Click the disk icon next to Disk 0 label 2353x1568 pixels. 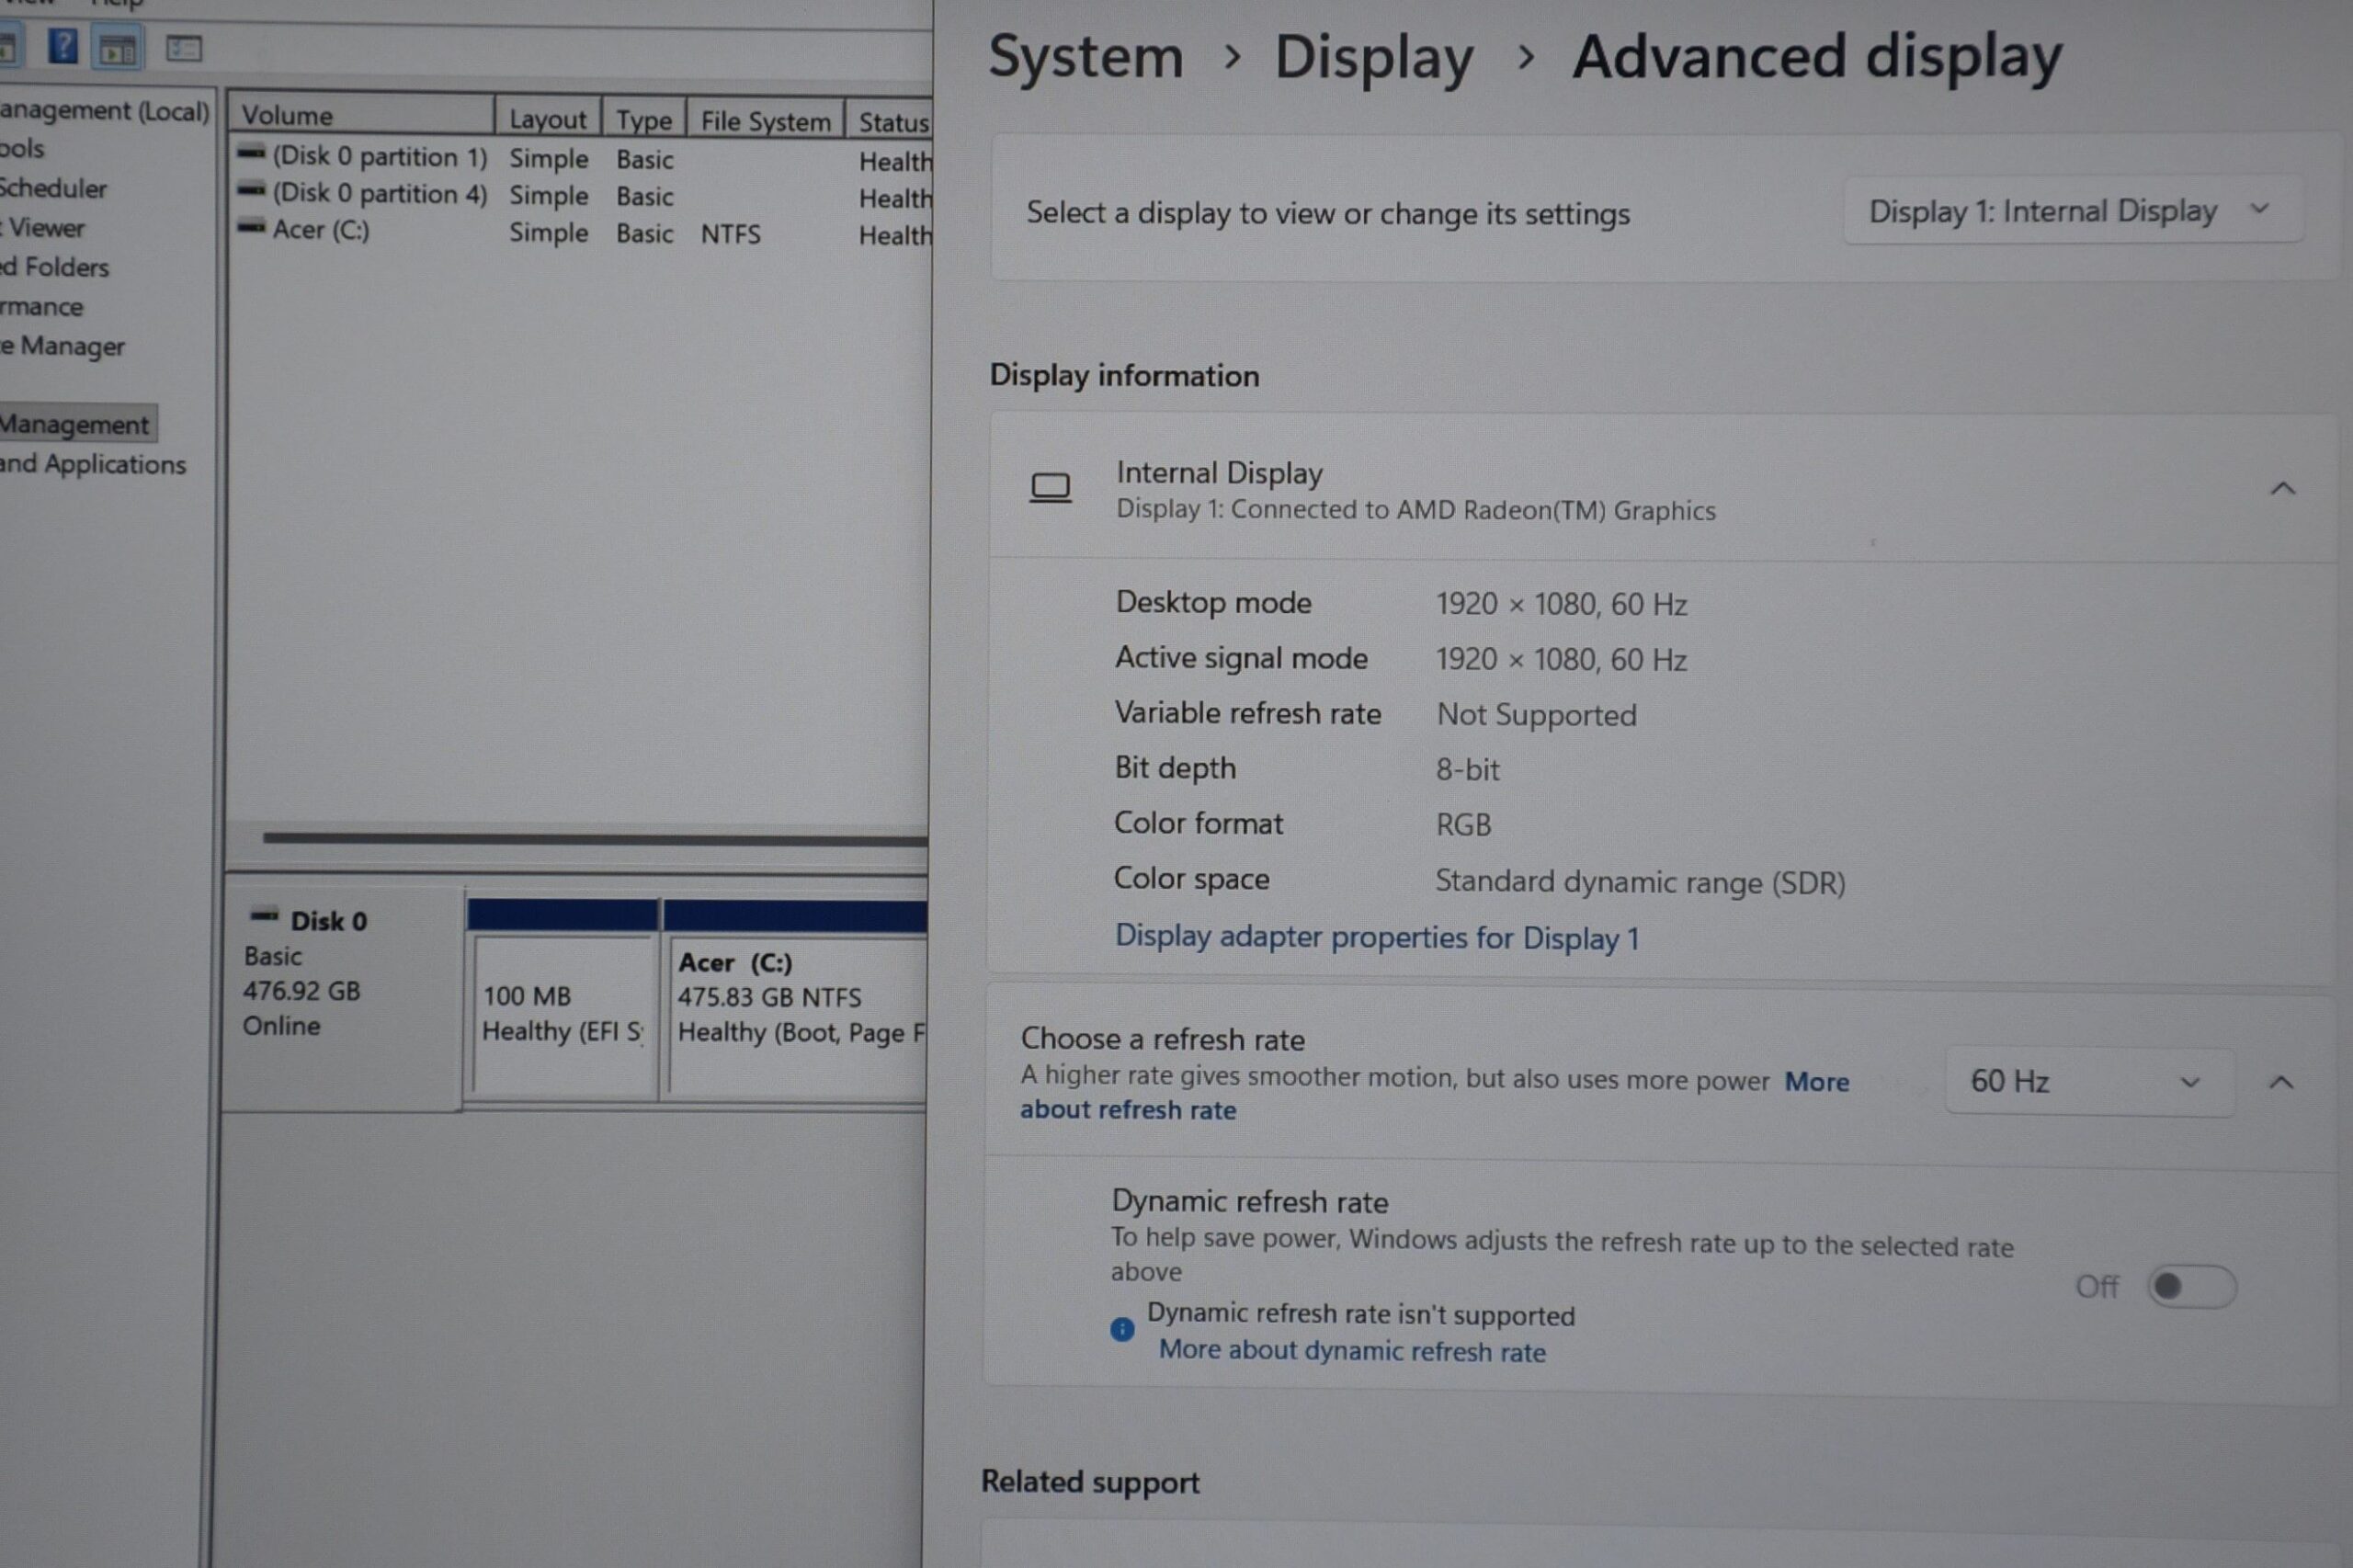[264, 915]
